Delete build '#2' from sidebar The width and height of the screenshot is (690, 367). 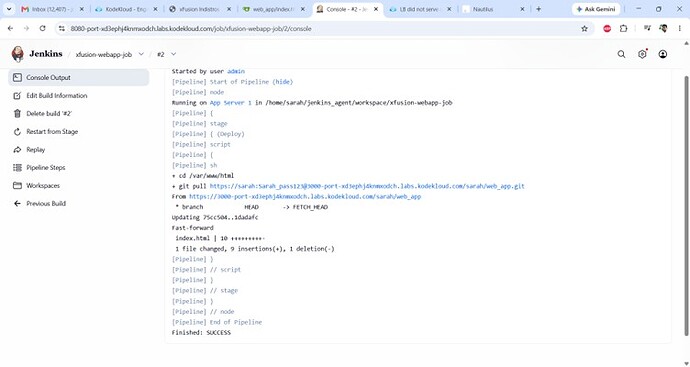pyautogui.click(x=49, y=114)
